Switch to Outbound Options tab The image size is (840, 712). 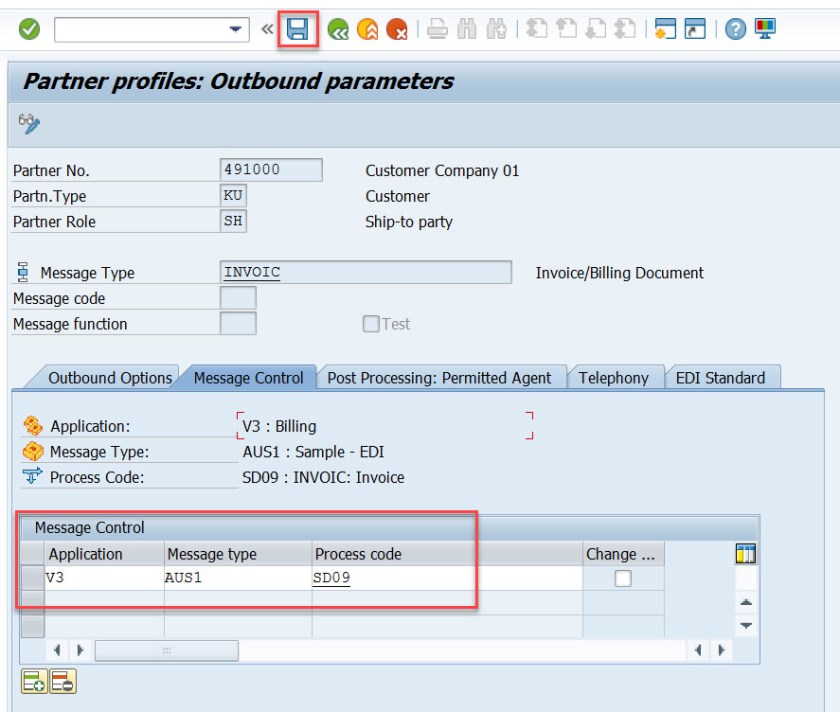(110, 378)
